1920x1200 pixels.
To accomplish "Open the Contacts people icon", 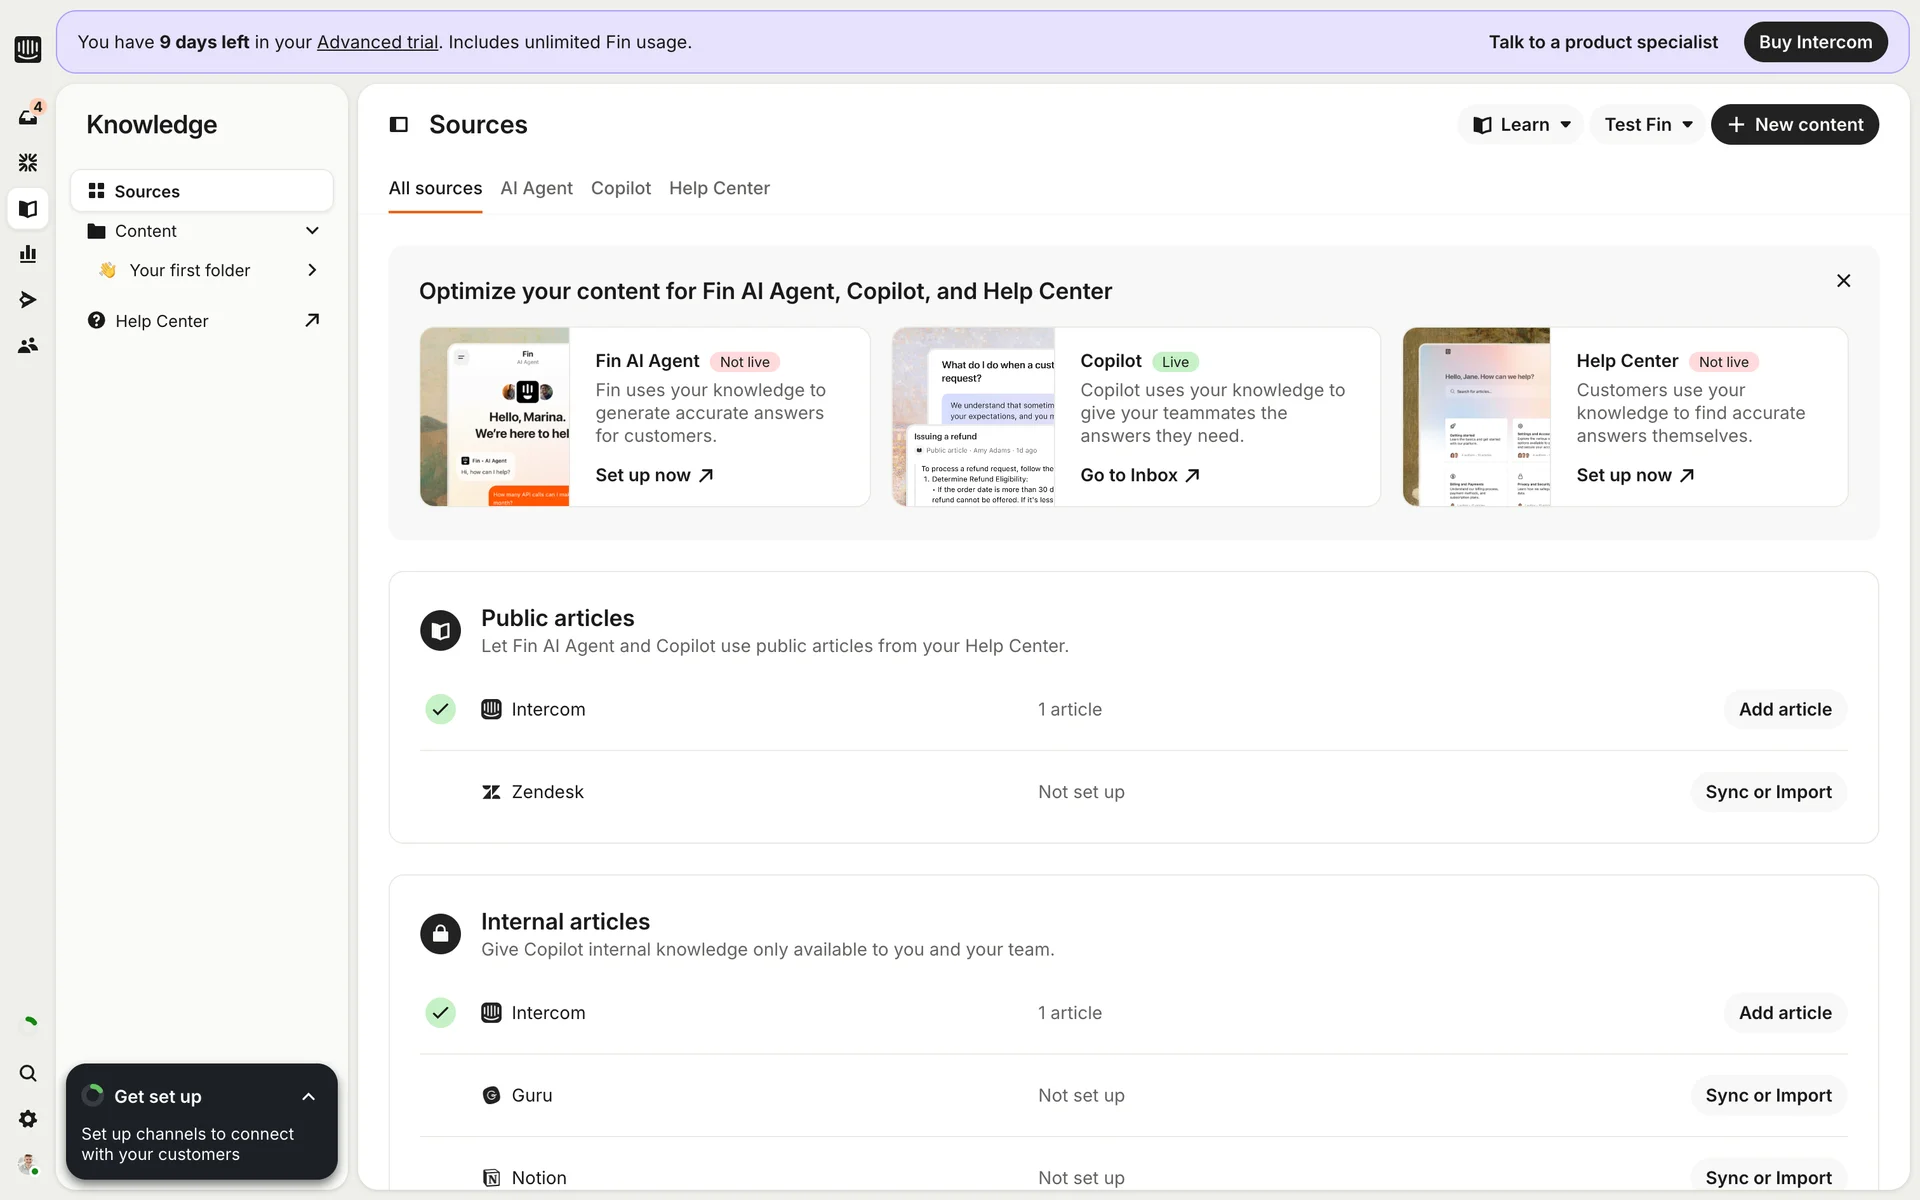I will [28, 345].
